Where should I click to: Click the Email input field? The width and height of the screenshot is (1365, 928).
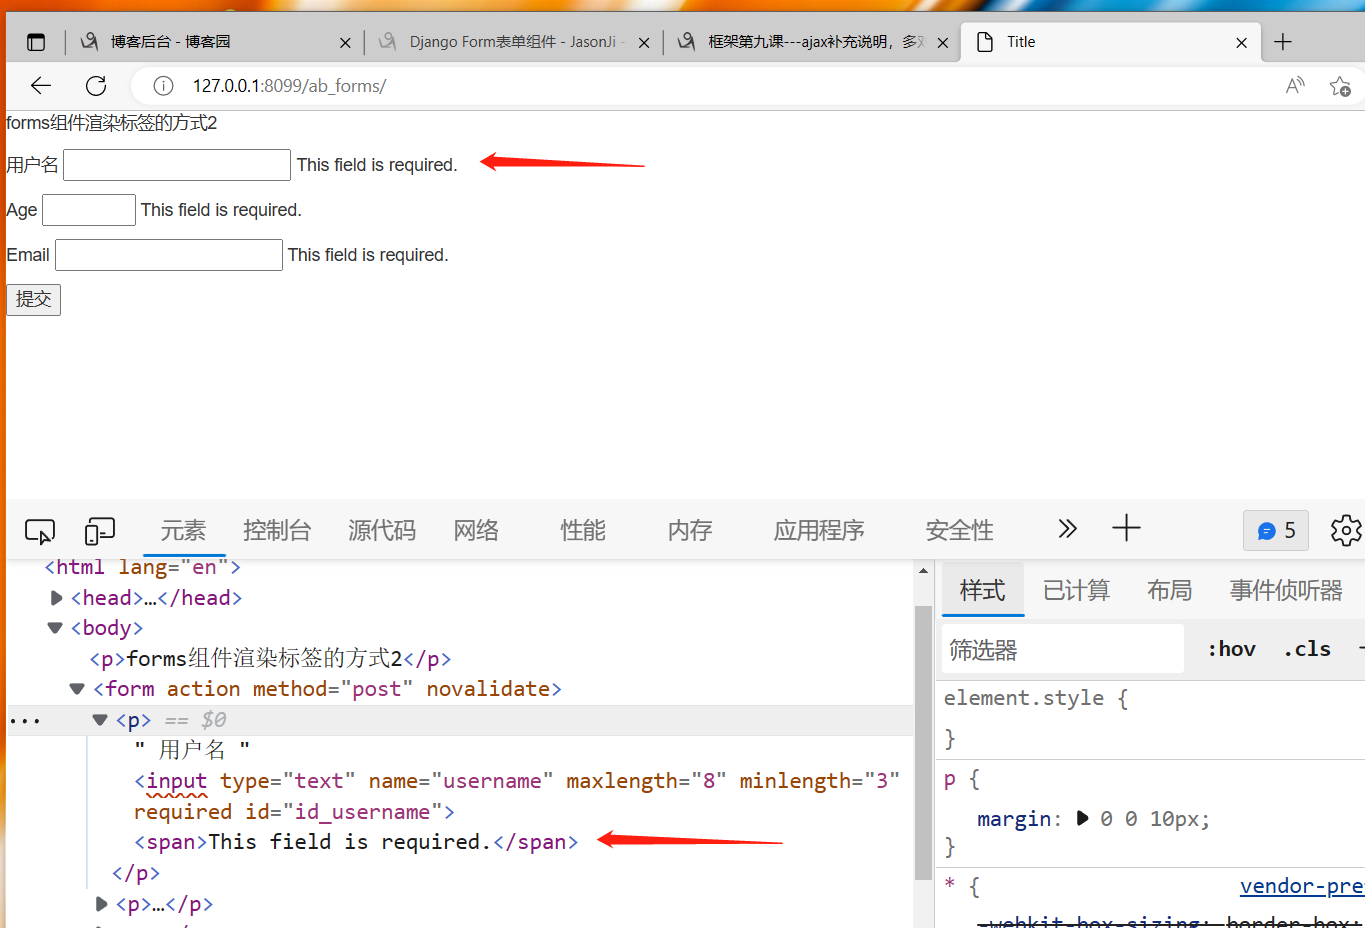[169, 255]
